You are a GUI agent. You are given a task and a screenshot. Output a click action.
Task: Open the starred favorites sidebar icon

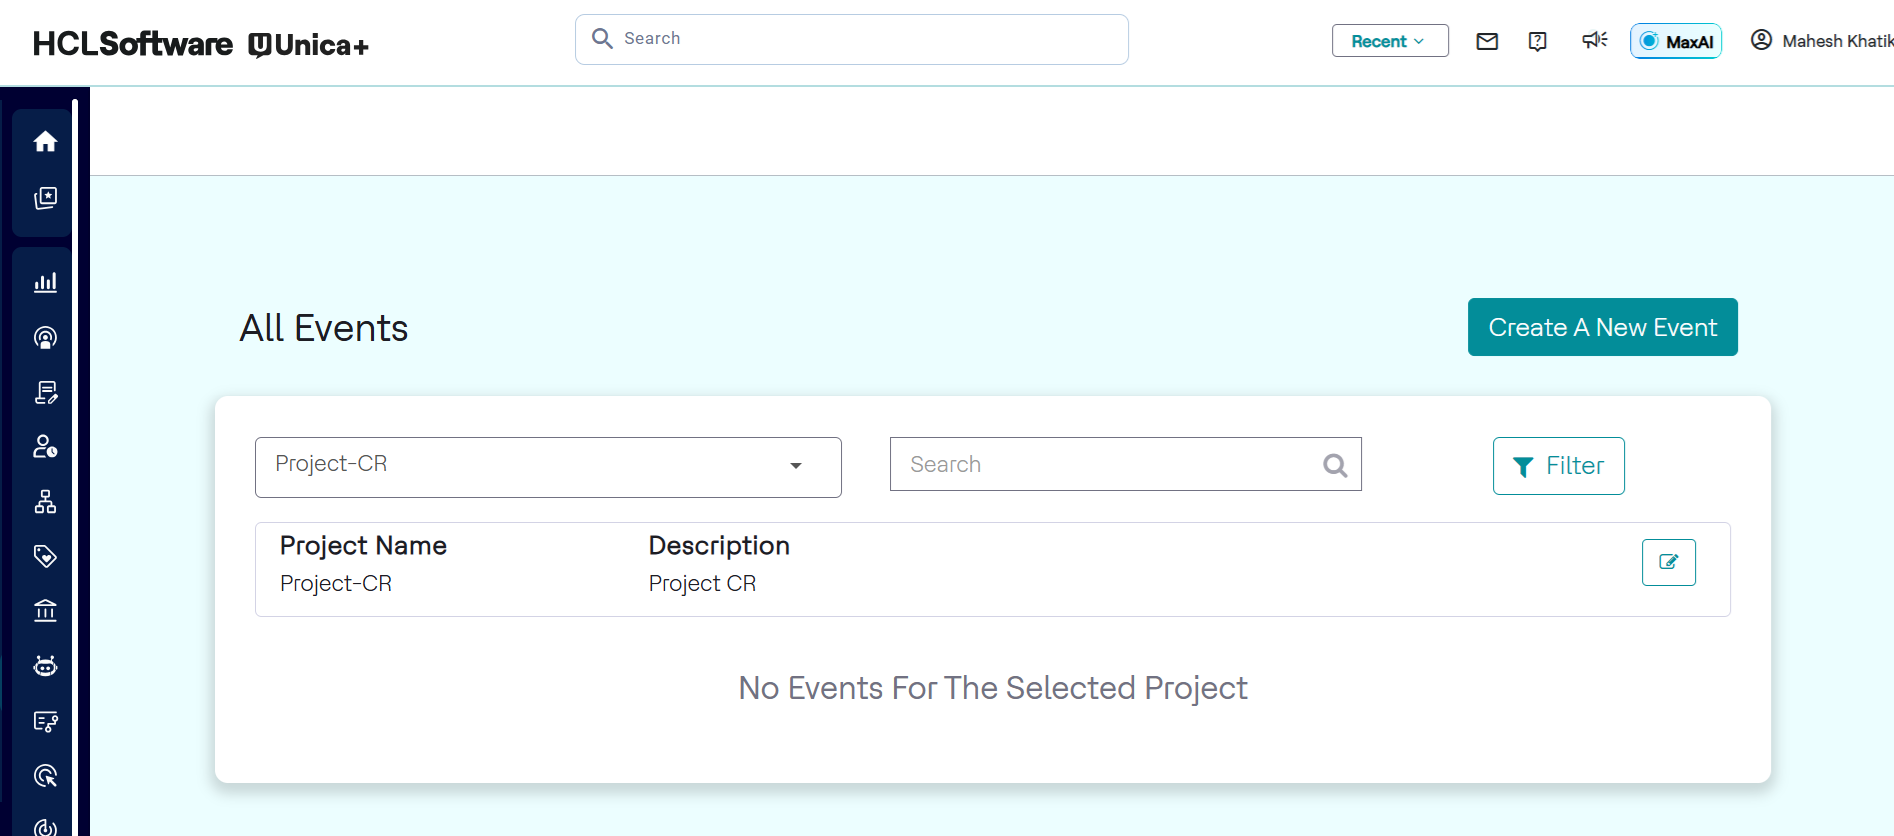45,198
